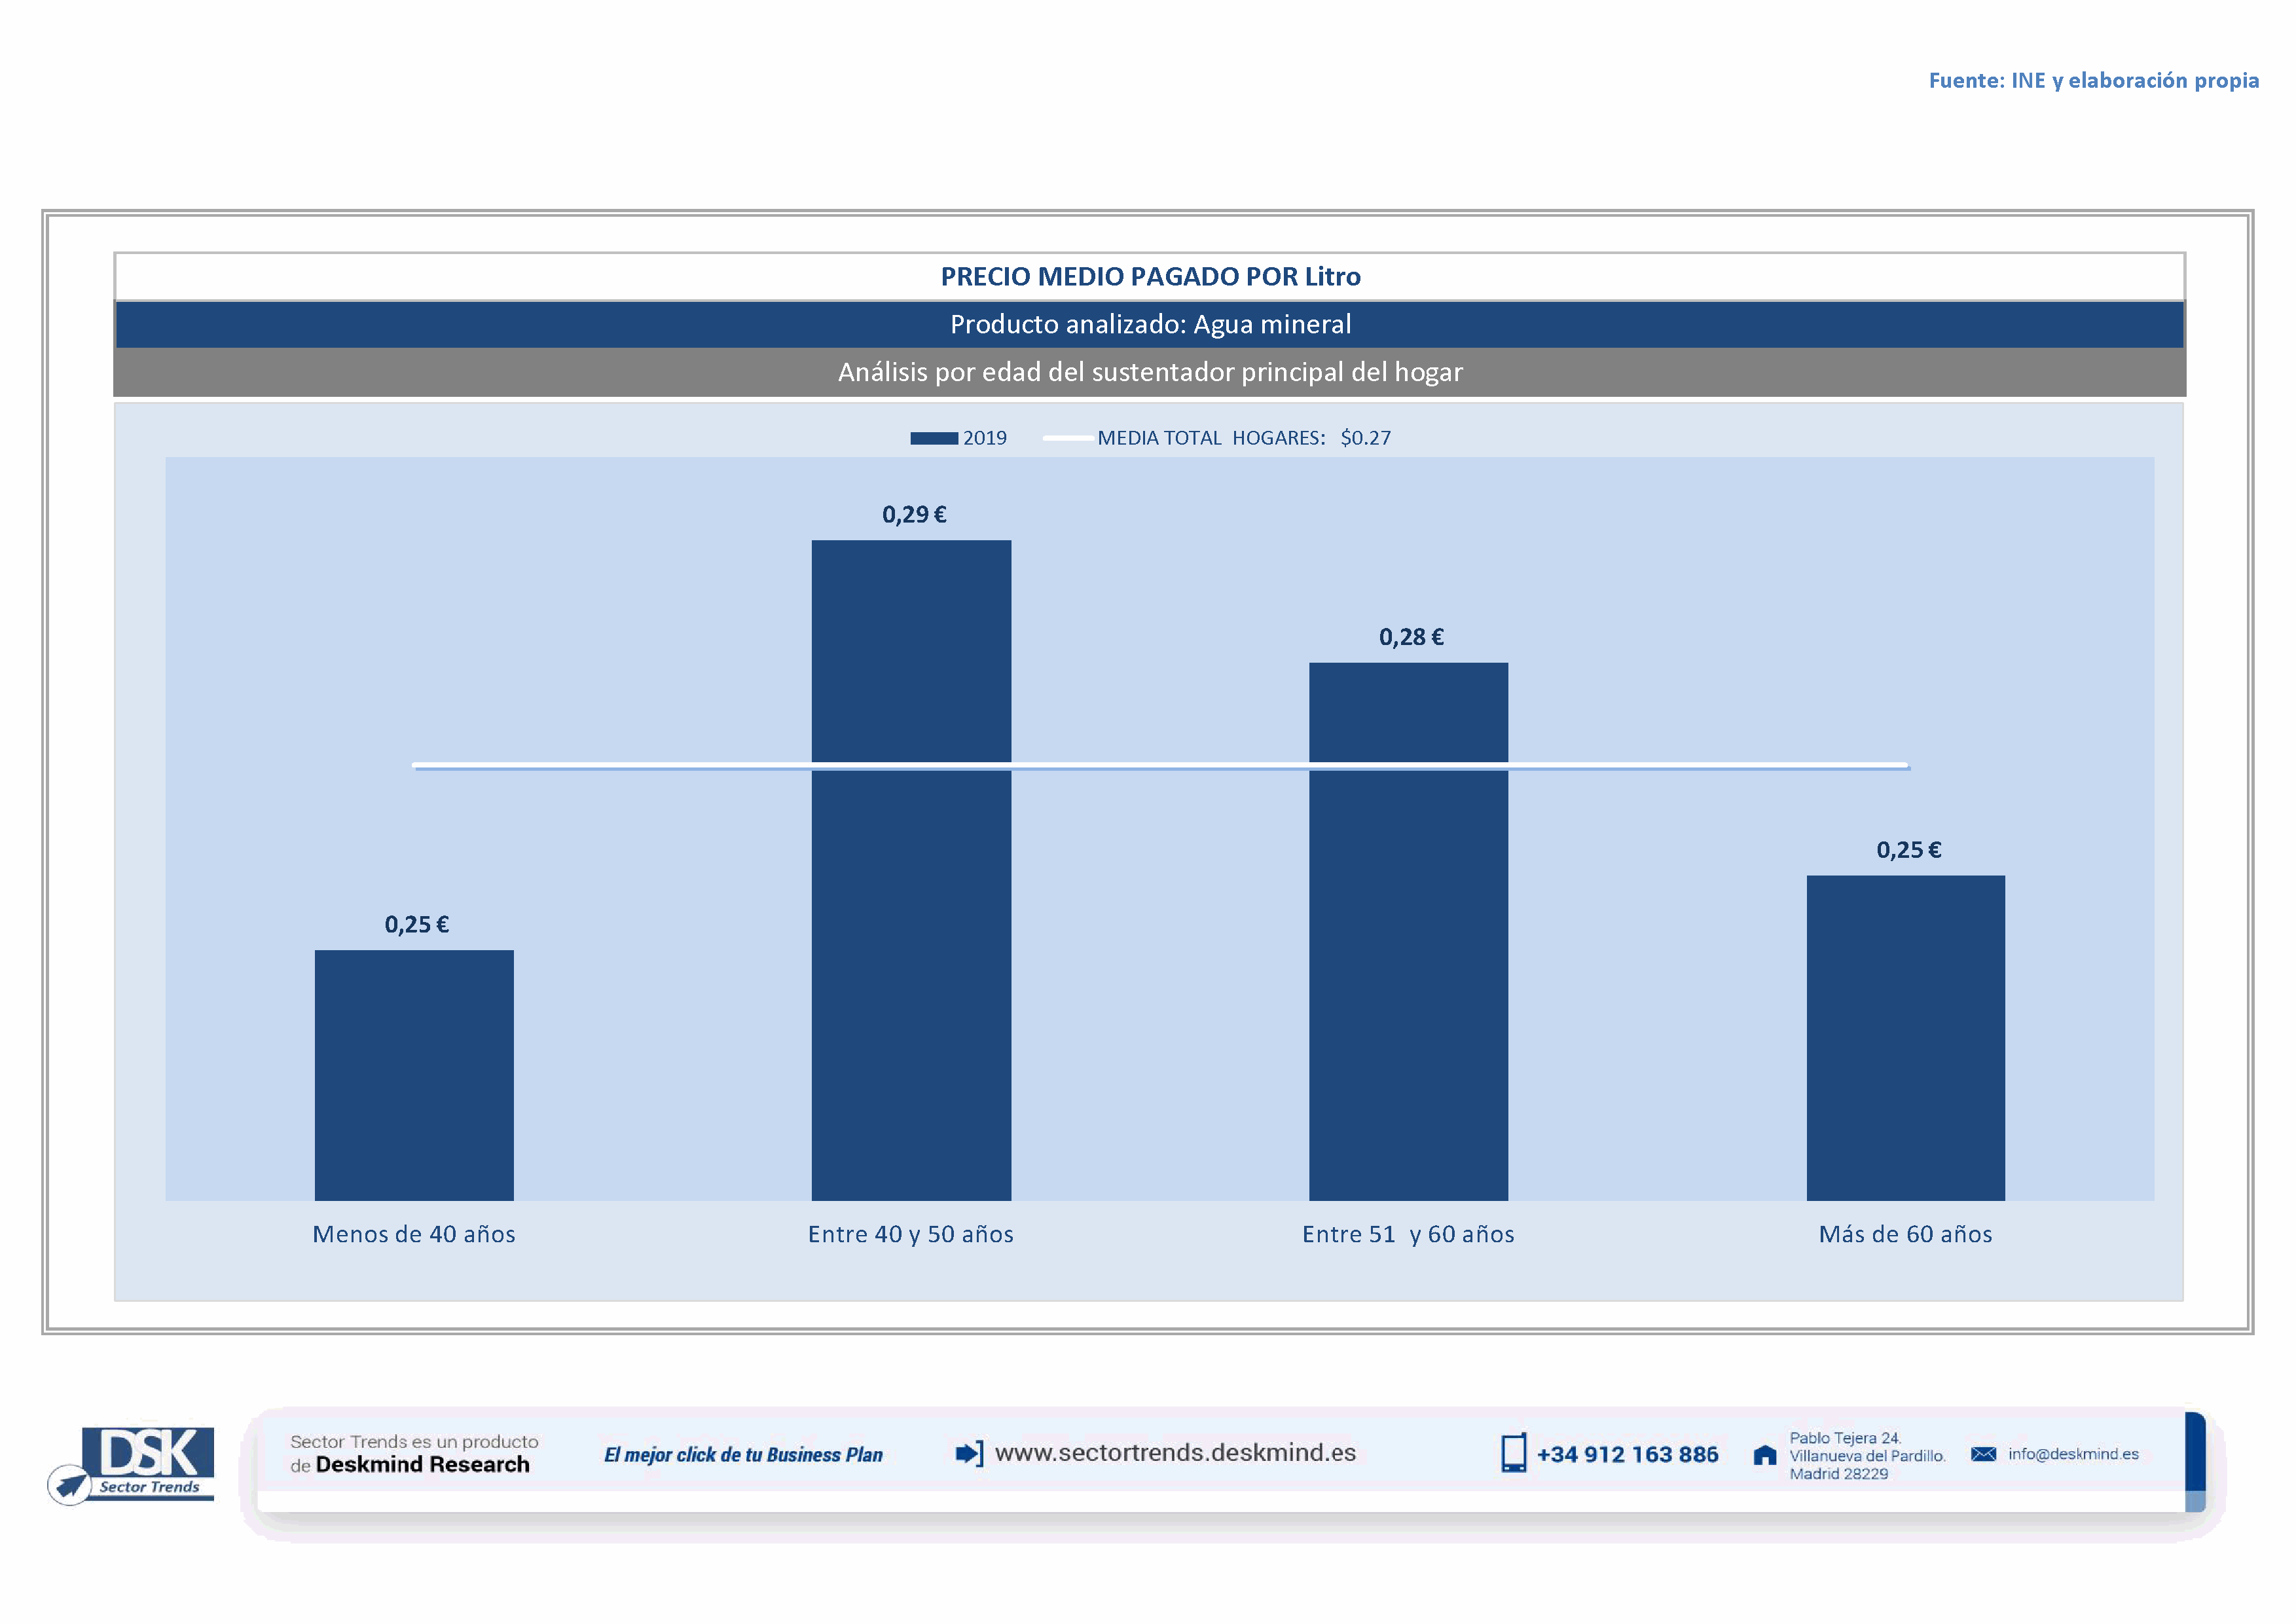Click the dark blue 2019 legend swatch

[933, 438]
